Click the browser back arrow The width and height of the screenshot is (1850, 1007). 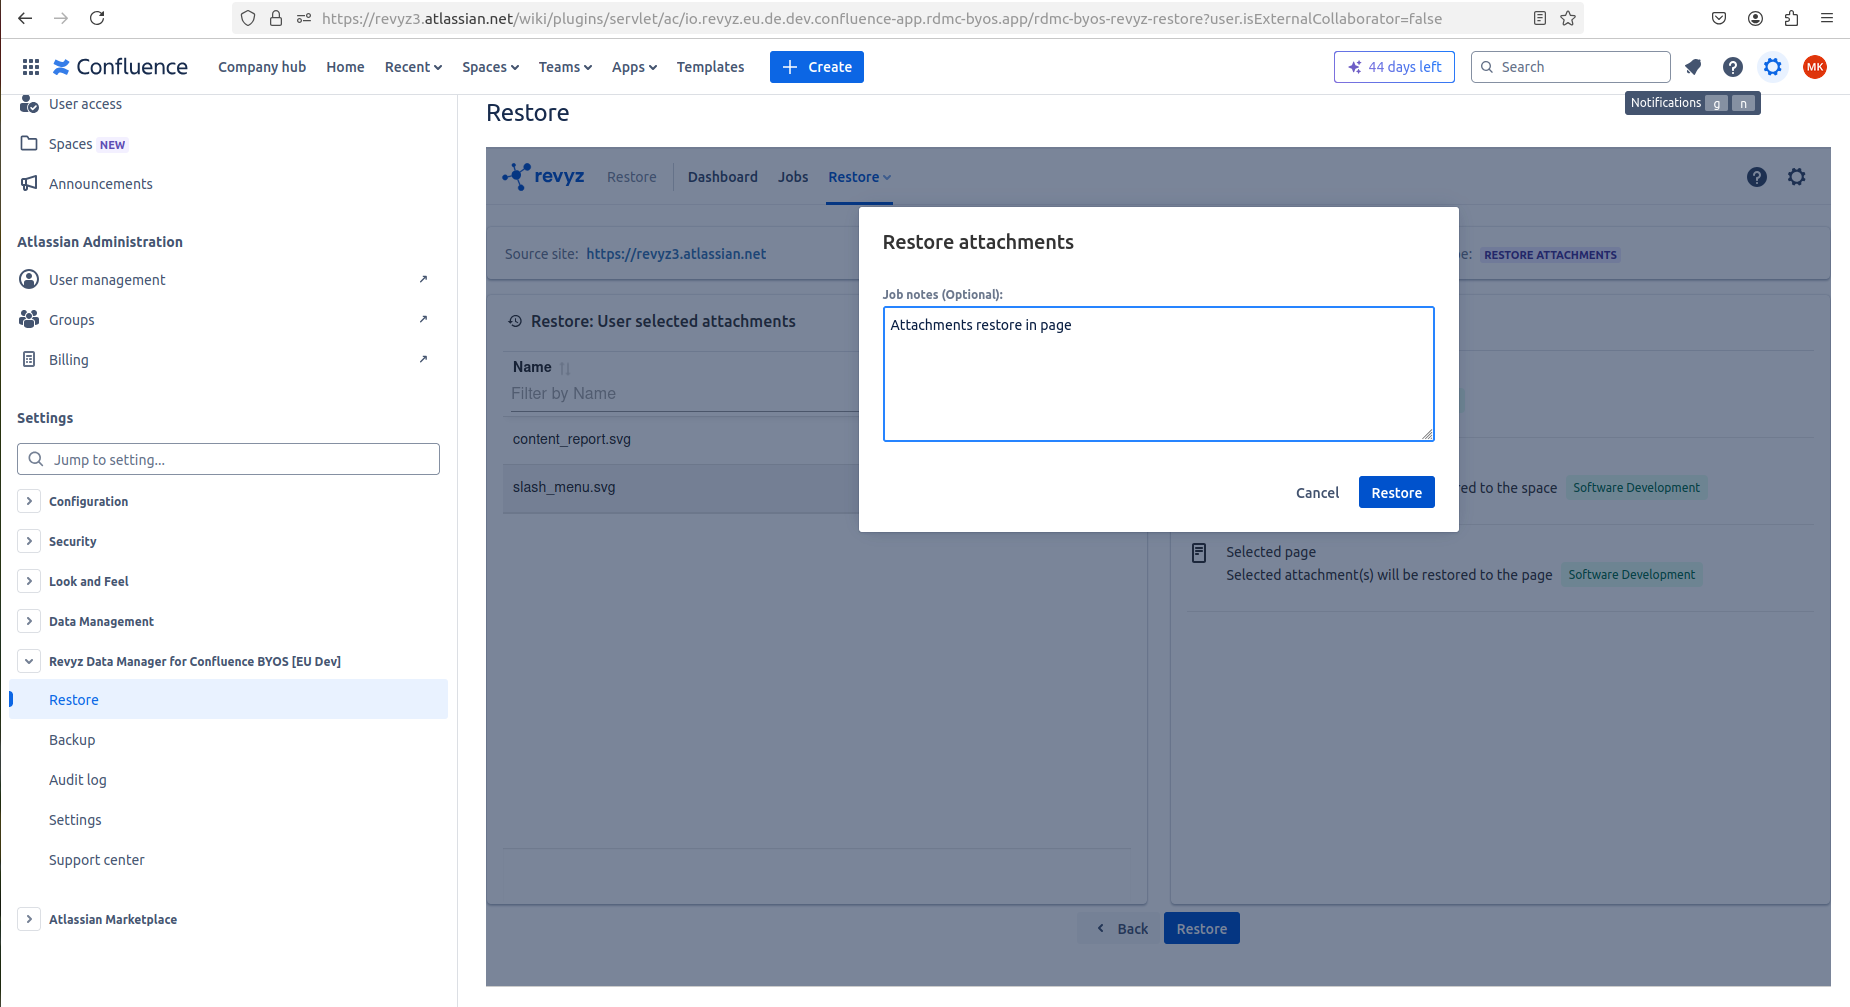[x=25, y=18]
